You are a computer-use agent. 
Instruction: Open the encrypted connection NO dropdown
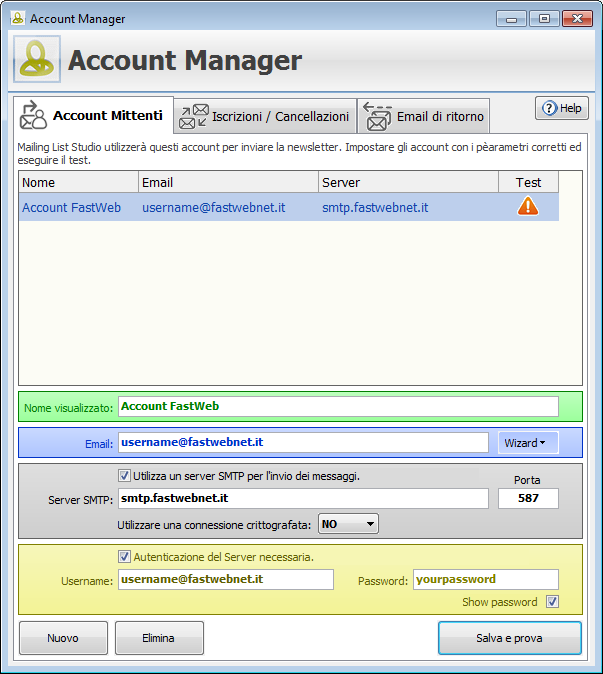[x=348, y=524]
